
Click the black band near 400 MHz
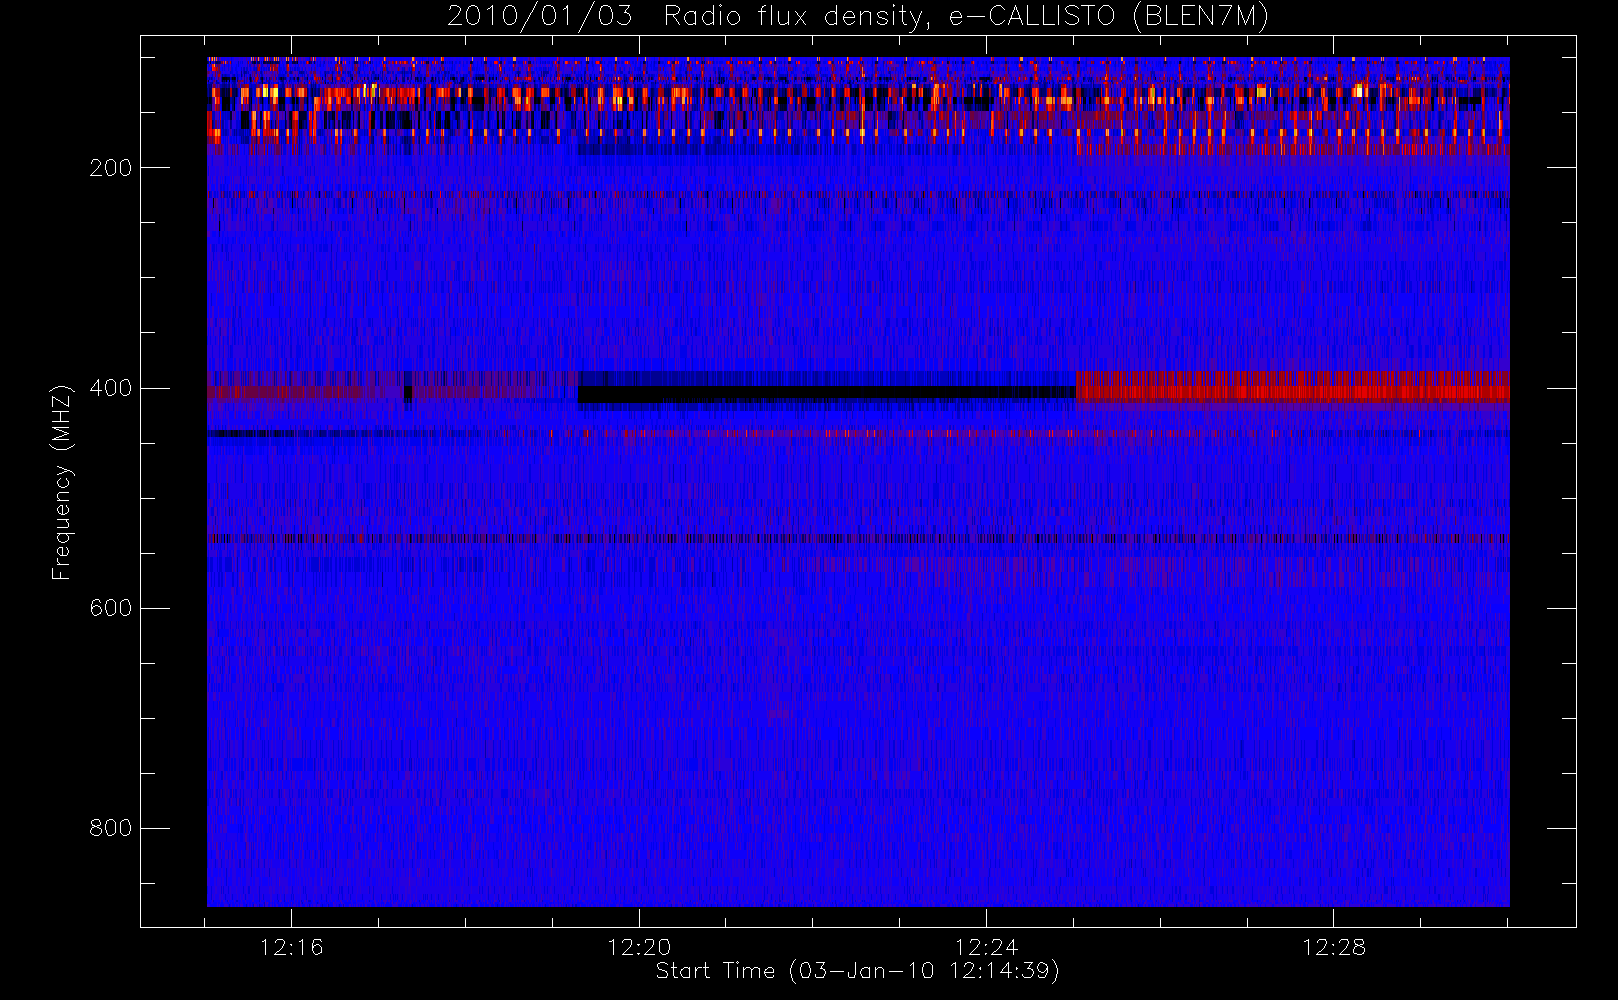click(826, 393)
